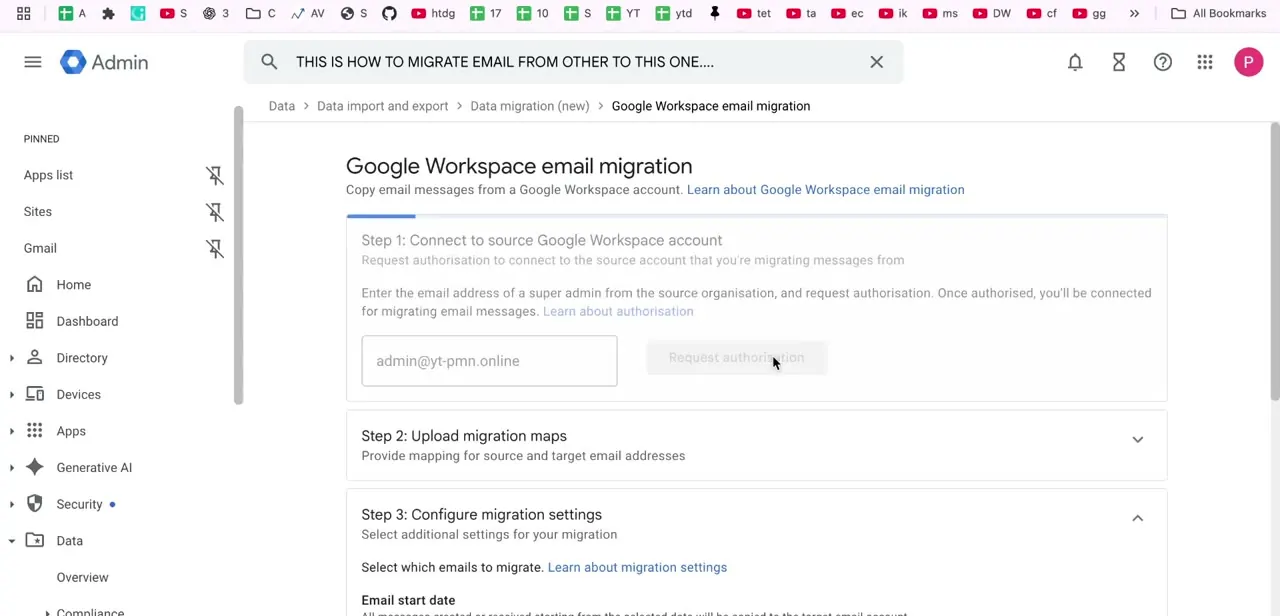Click the Devices icon in sidebar
This screenshot has width=1280, height=616.
[35, 394]
